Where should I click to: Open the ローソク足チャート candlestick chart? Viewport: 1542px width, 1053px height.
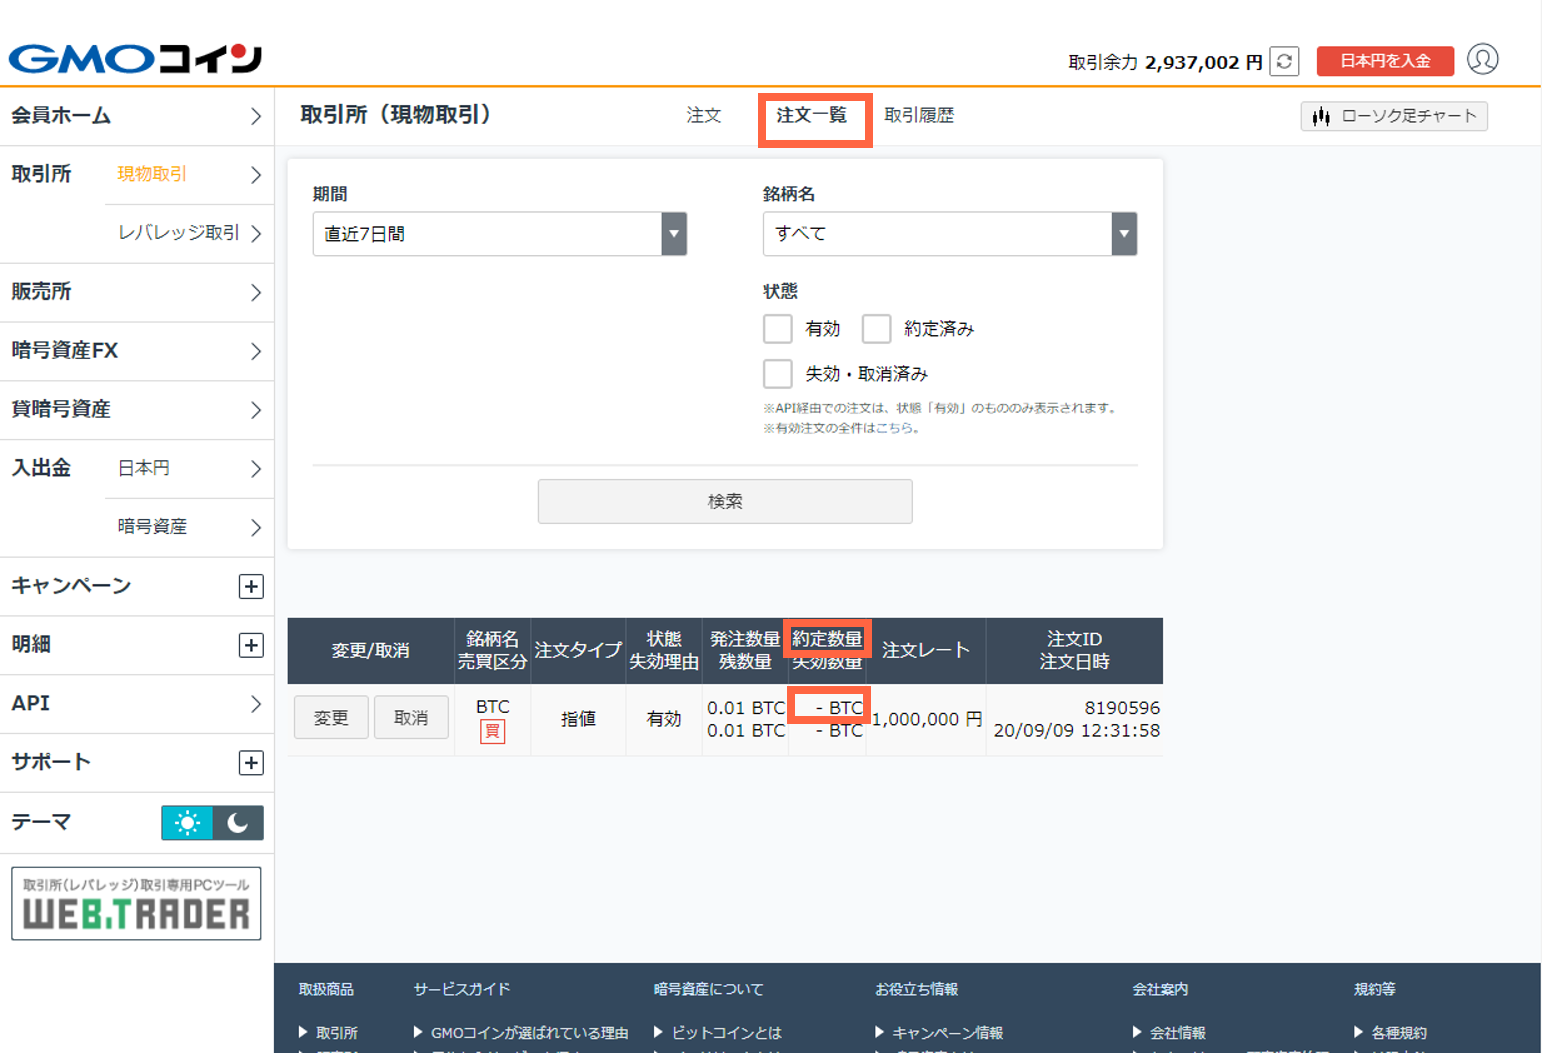[x=1393, y=116]
